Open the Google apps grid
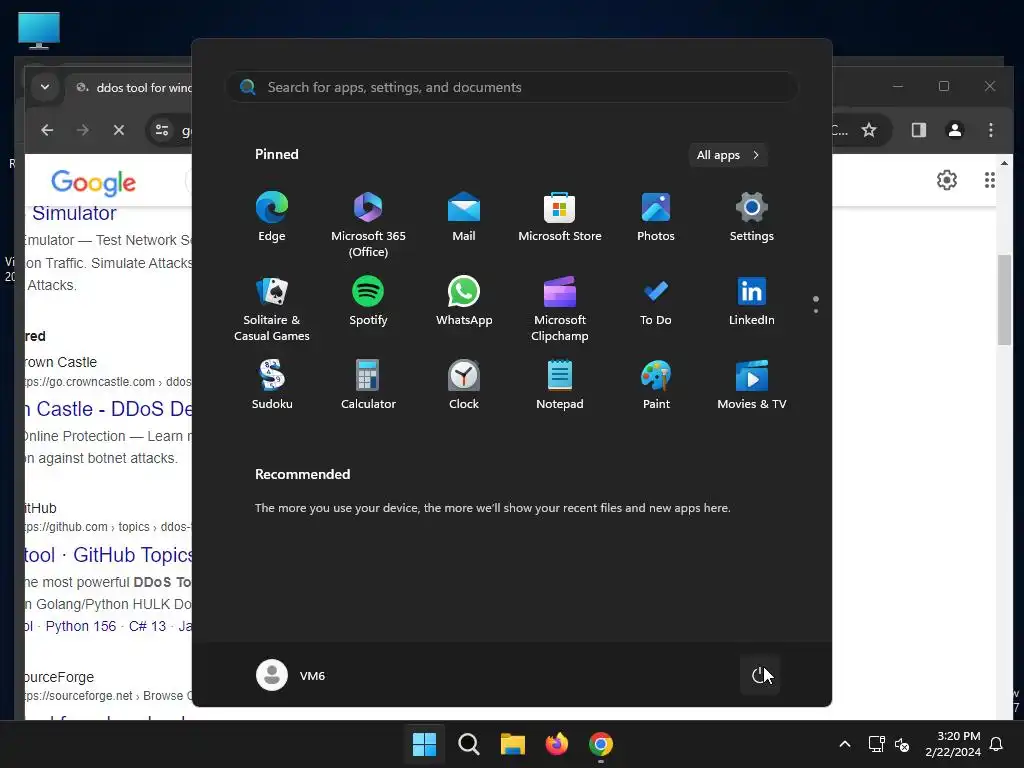 pyautogui.click(x=989, y=180)
